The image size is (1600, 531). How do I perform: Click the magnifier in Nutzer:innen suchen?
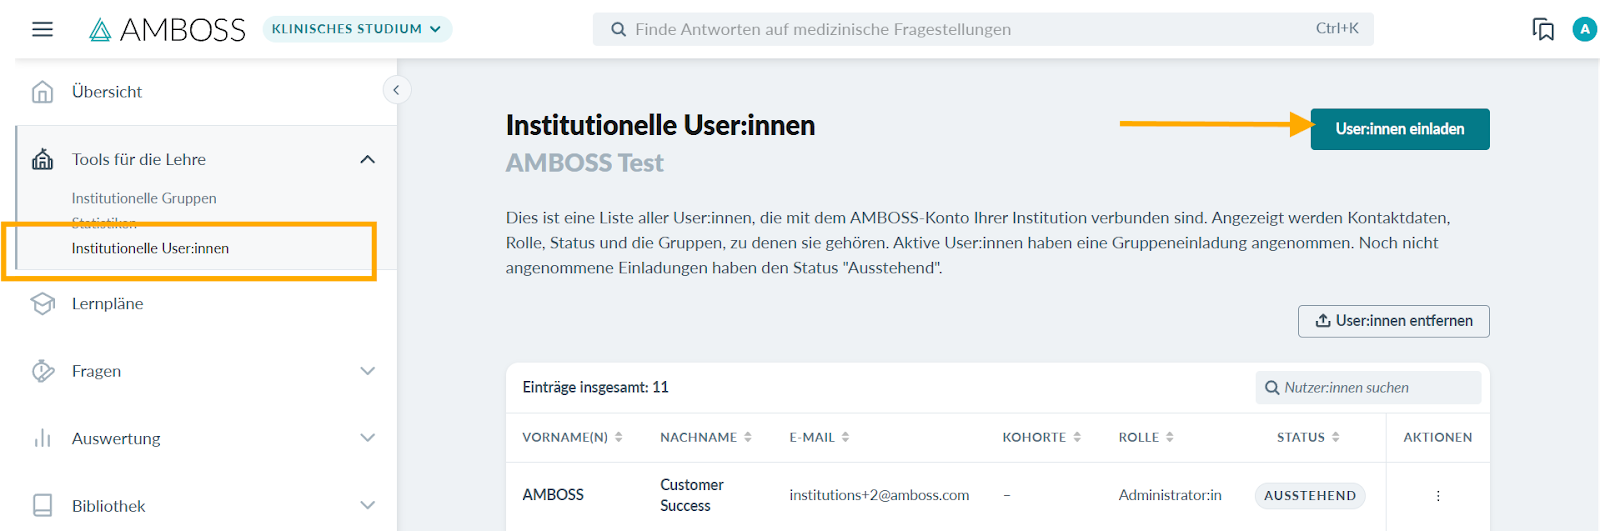pyautogui.click(x=1272, y=388)
